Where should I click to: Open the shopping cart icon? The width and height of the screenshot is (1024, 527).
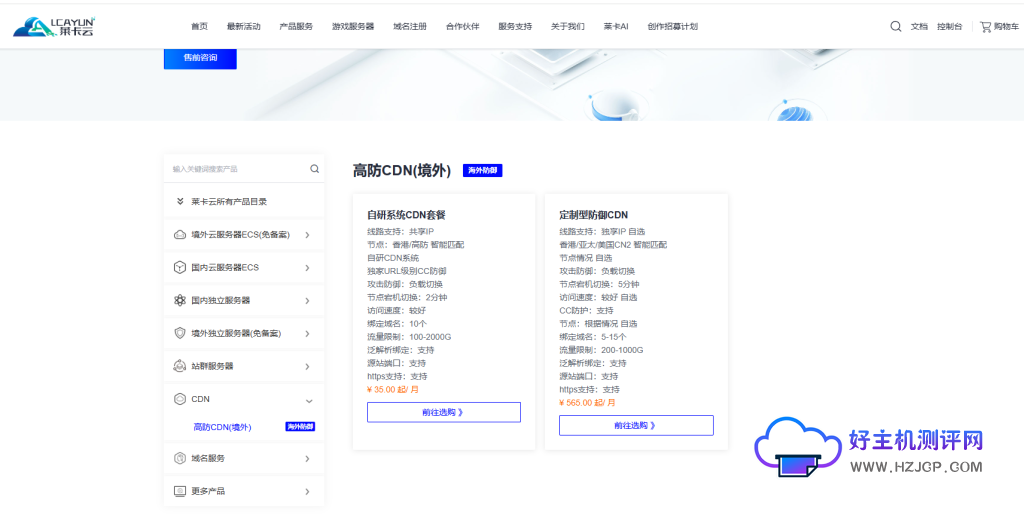click(985, 27)
